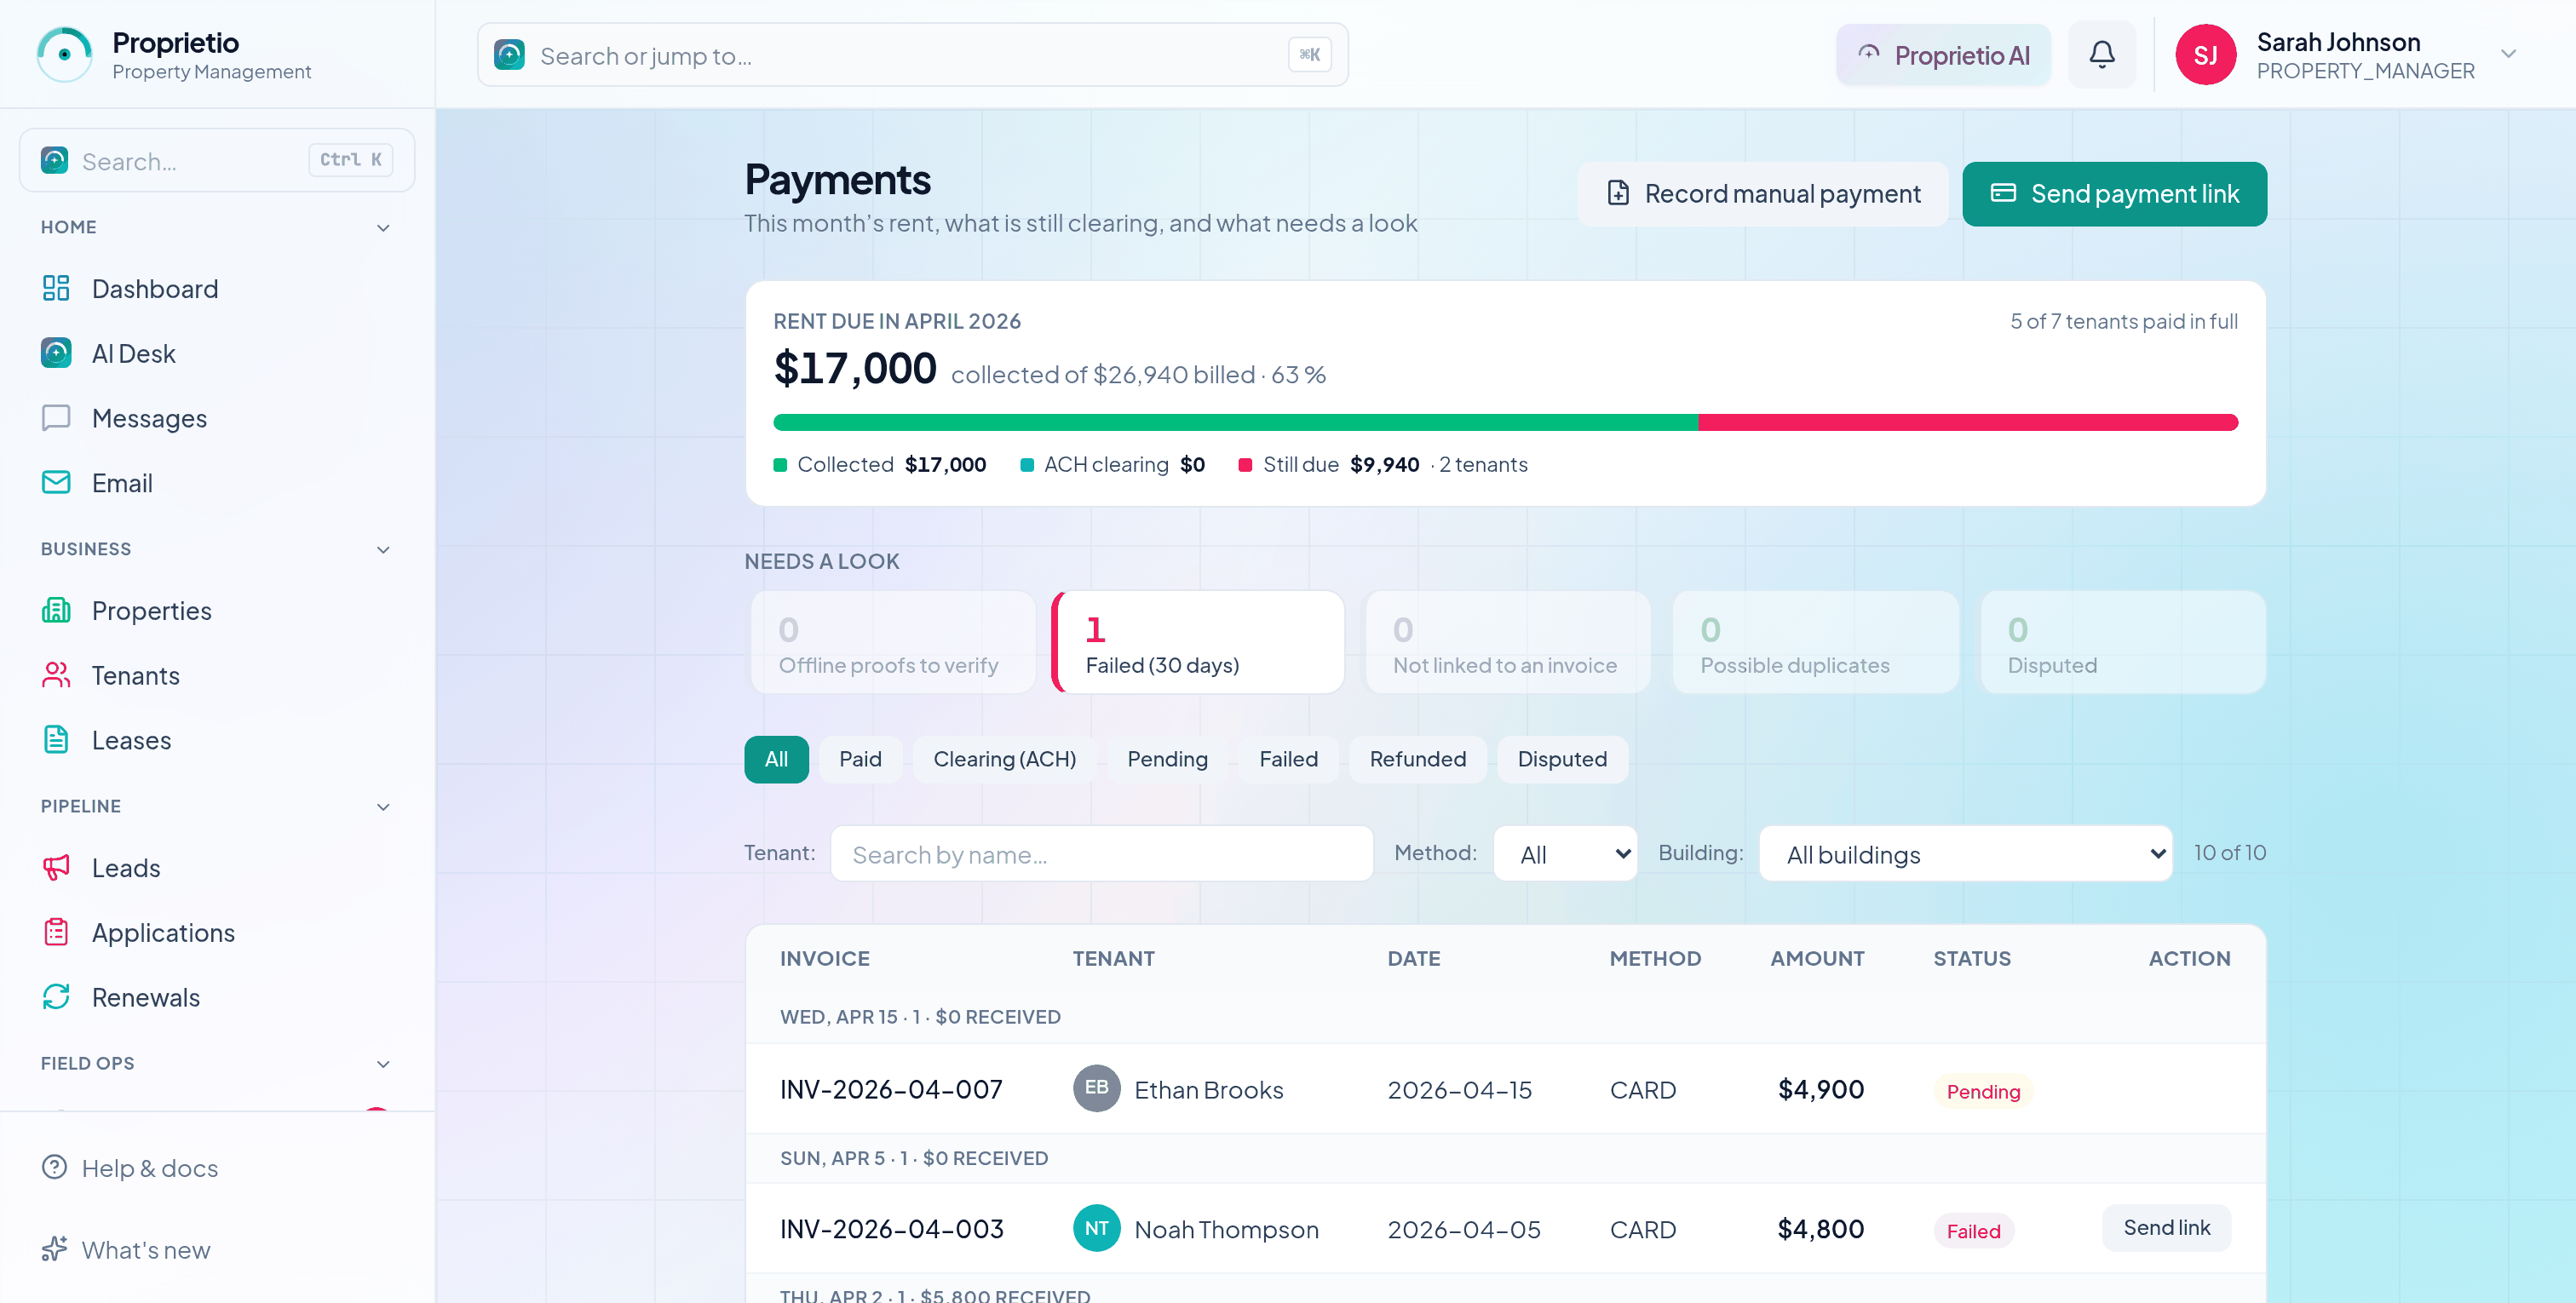This screenshot has width=2576, height=1303.
Task: Open the notifications bell
Action: click(2101, 55)
